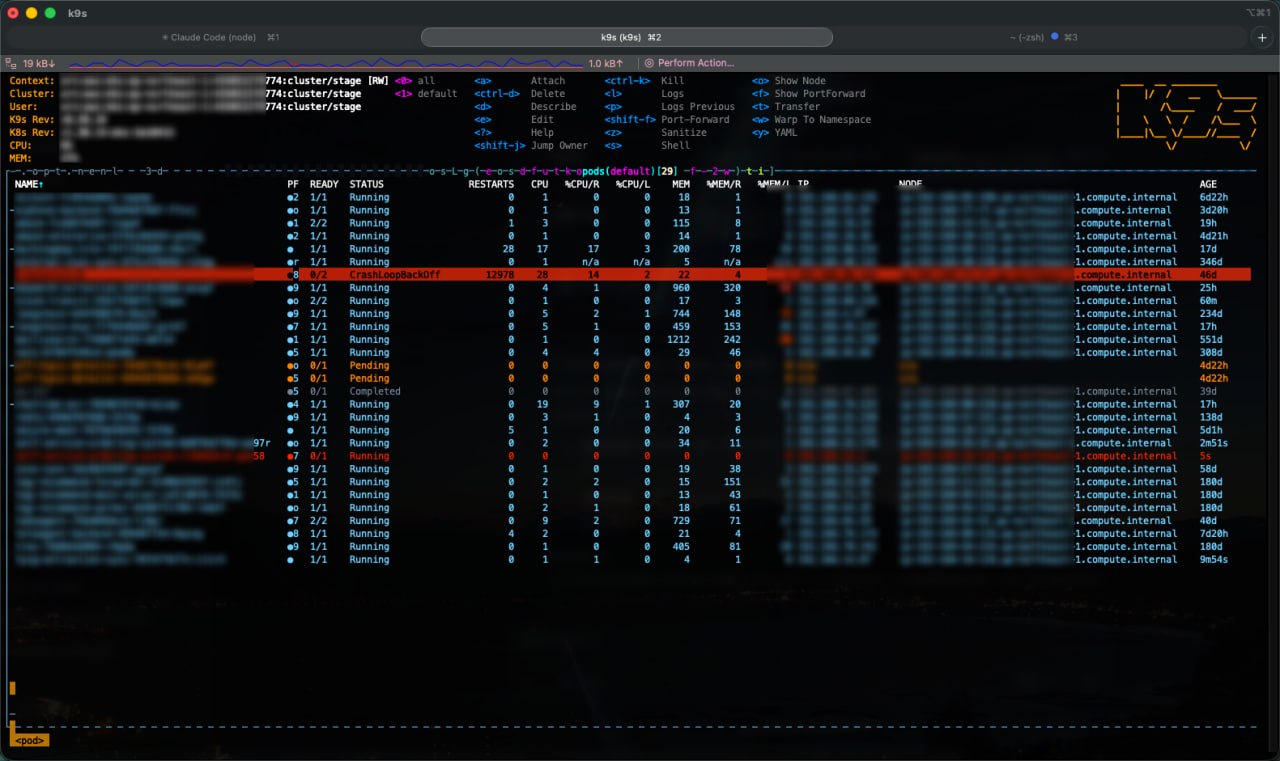Click the AGE column header

pos(1208,184)
